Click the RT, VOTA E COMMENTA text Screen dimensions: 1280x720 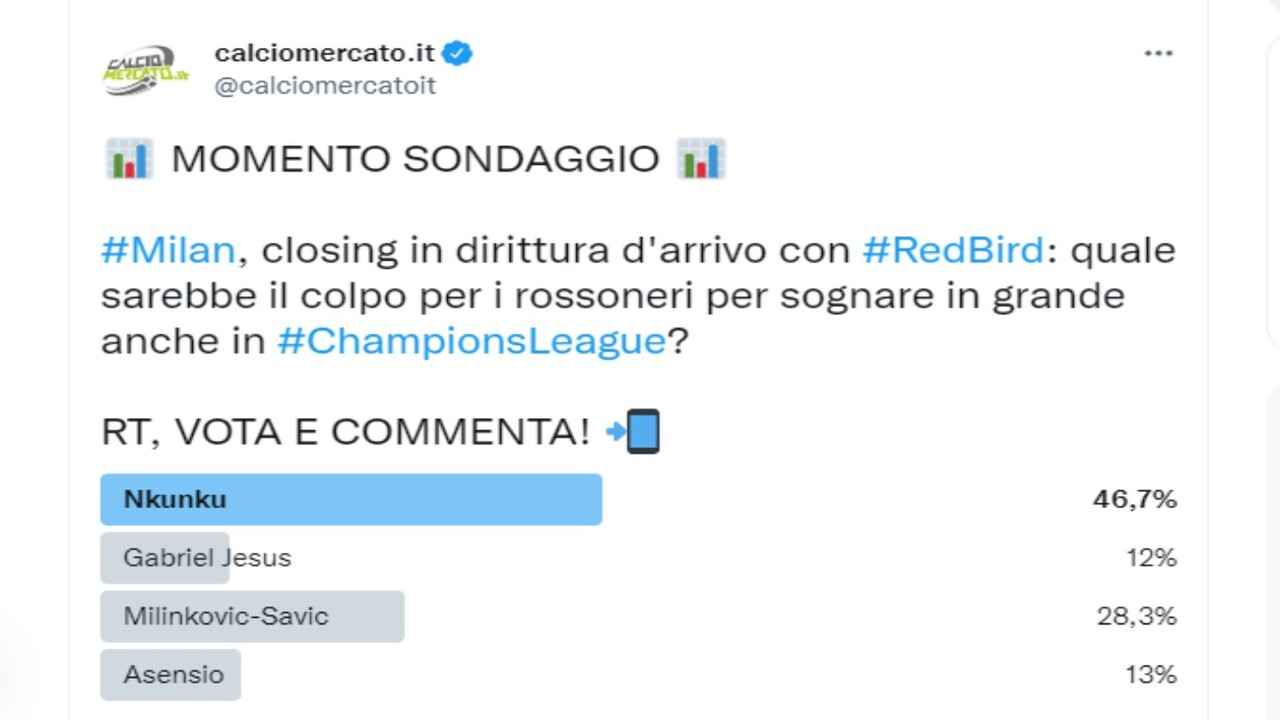pos(346,431)
